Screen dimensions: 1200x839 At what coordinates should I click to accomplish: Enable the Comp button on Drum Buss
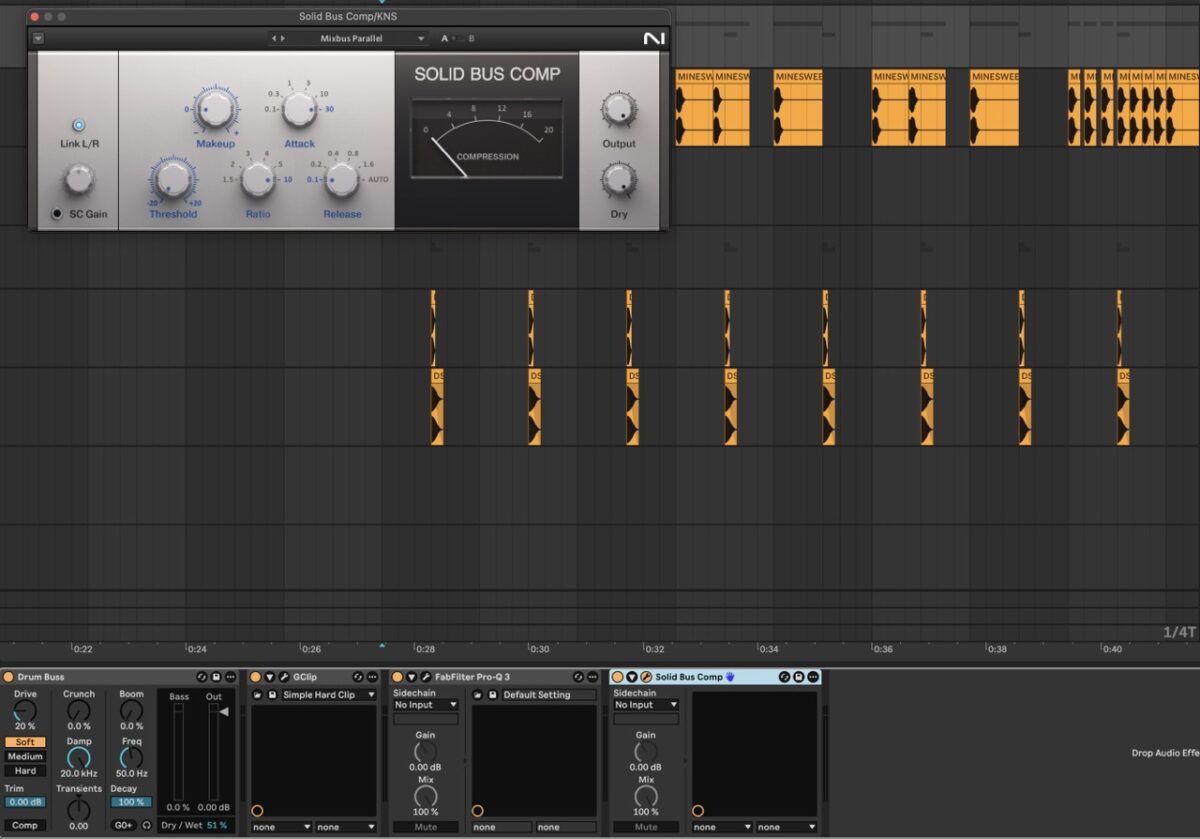pos(25,825)
